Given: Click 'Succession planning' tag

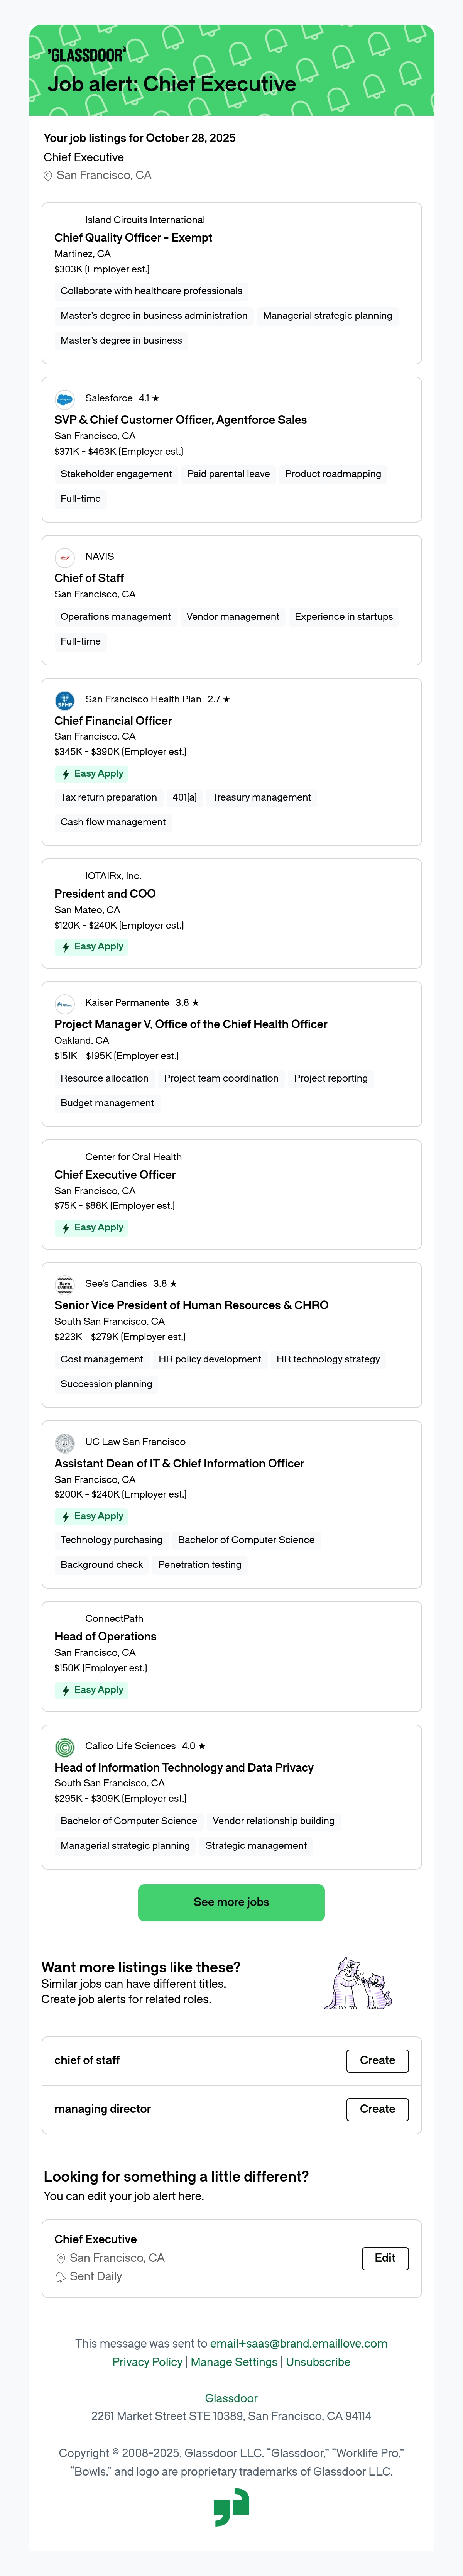Looking at the screenshot, I should pyautogui.click(x=106, y=1385).
